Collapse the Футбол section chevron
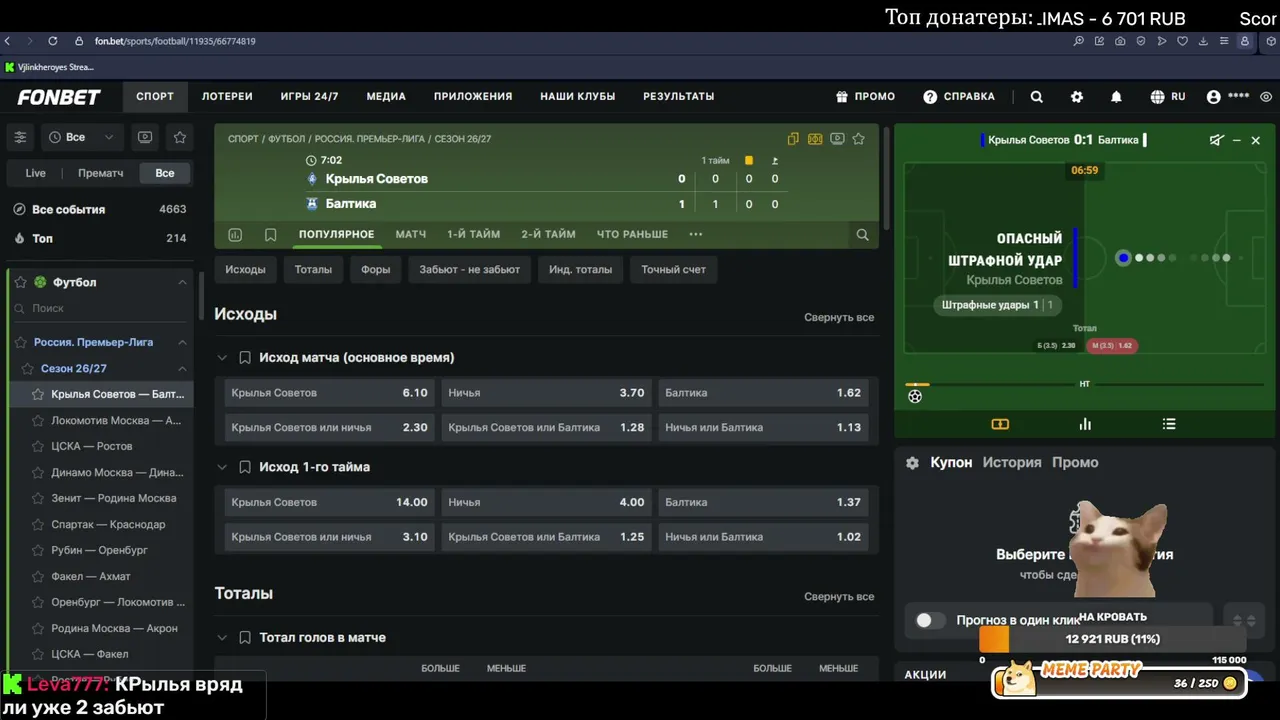This screenshot has height=720, width=1280. tap(182, 282)
